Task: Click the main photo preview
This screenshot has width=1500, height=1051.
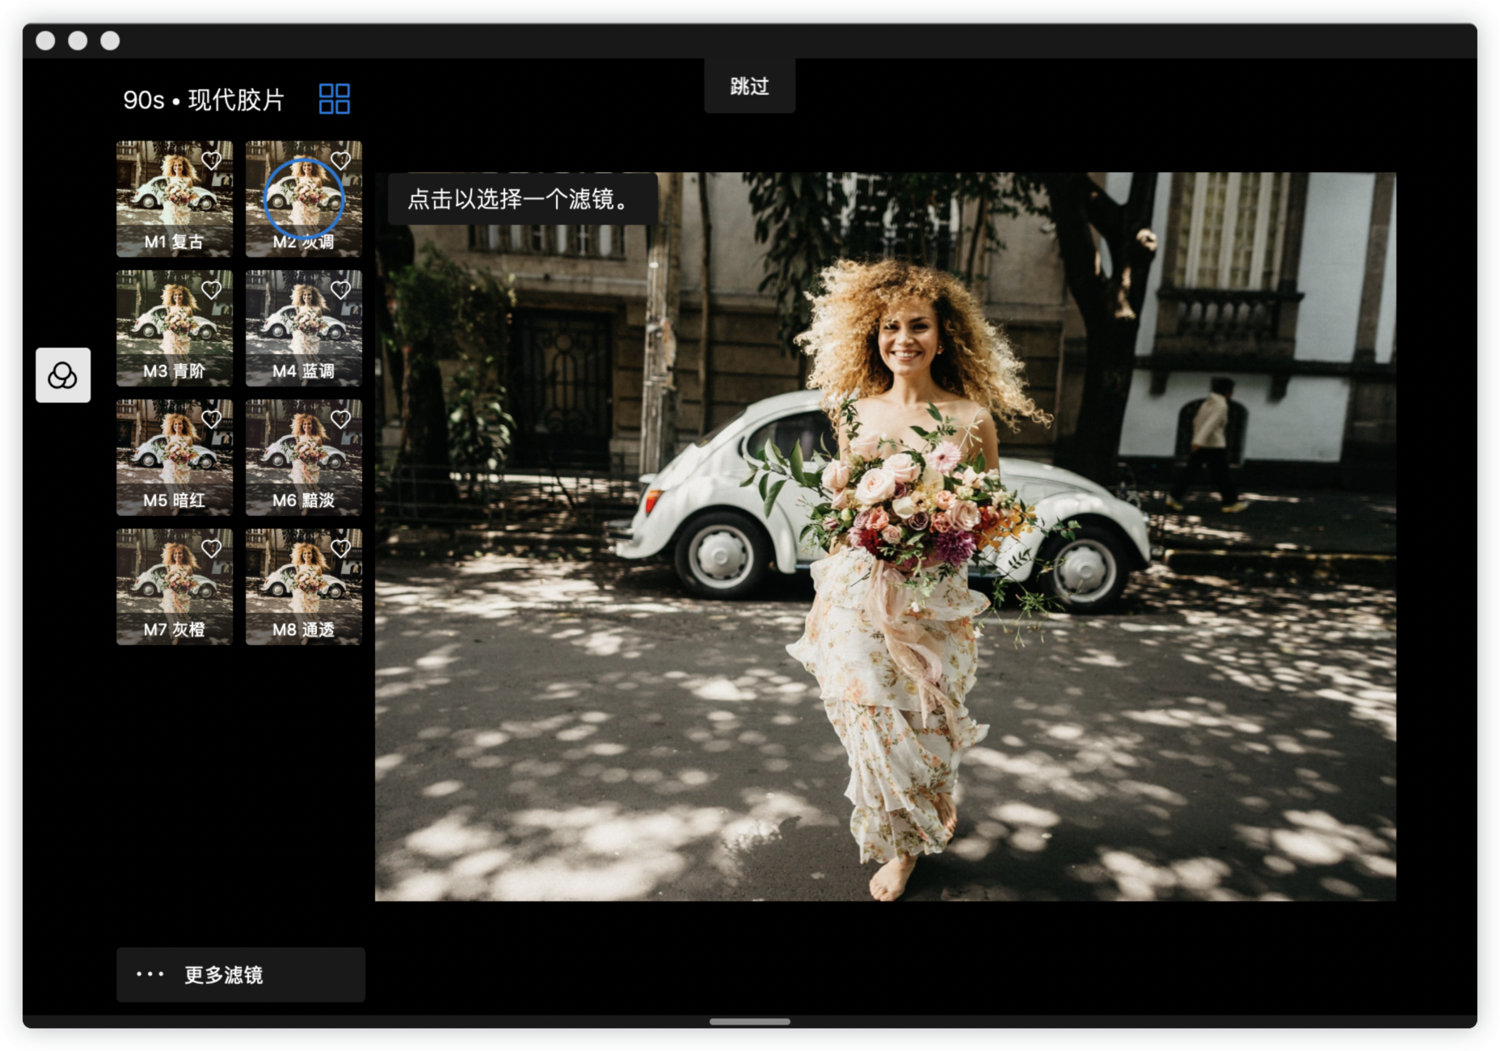Action: coord(885,537)
